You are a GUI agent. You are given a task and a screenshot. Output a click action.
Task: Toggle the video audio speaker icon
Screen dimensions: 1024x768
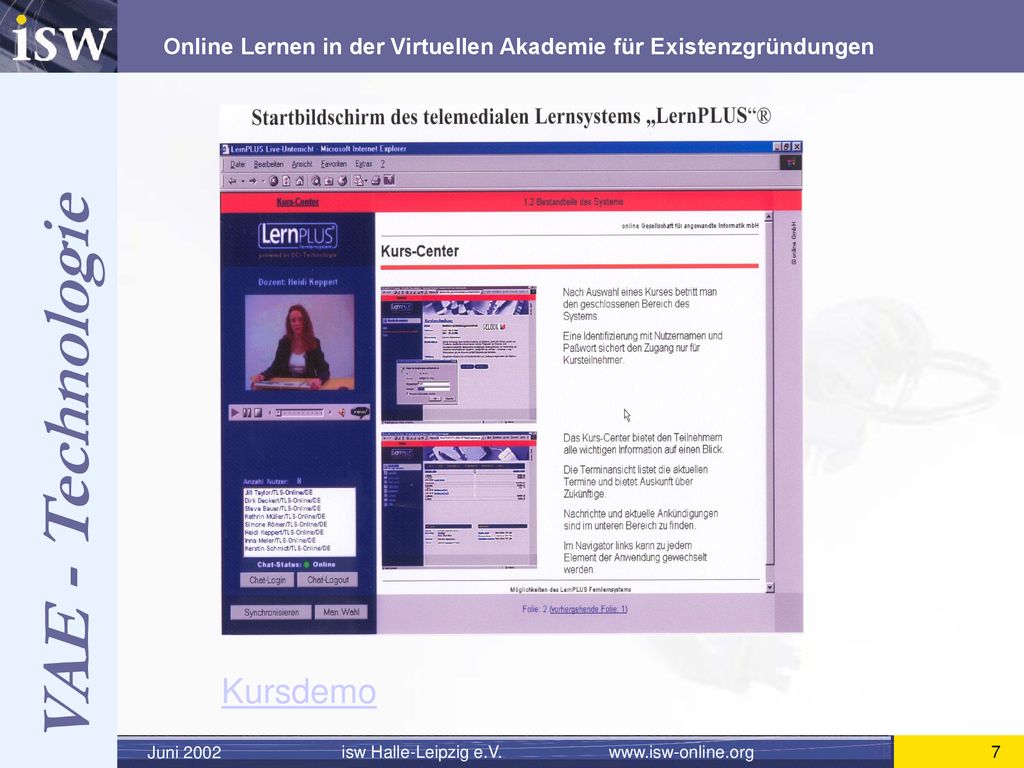coord(342,413)
